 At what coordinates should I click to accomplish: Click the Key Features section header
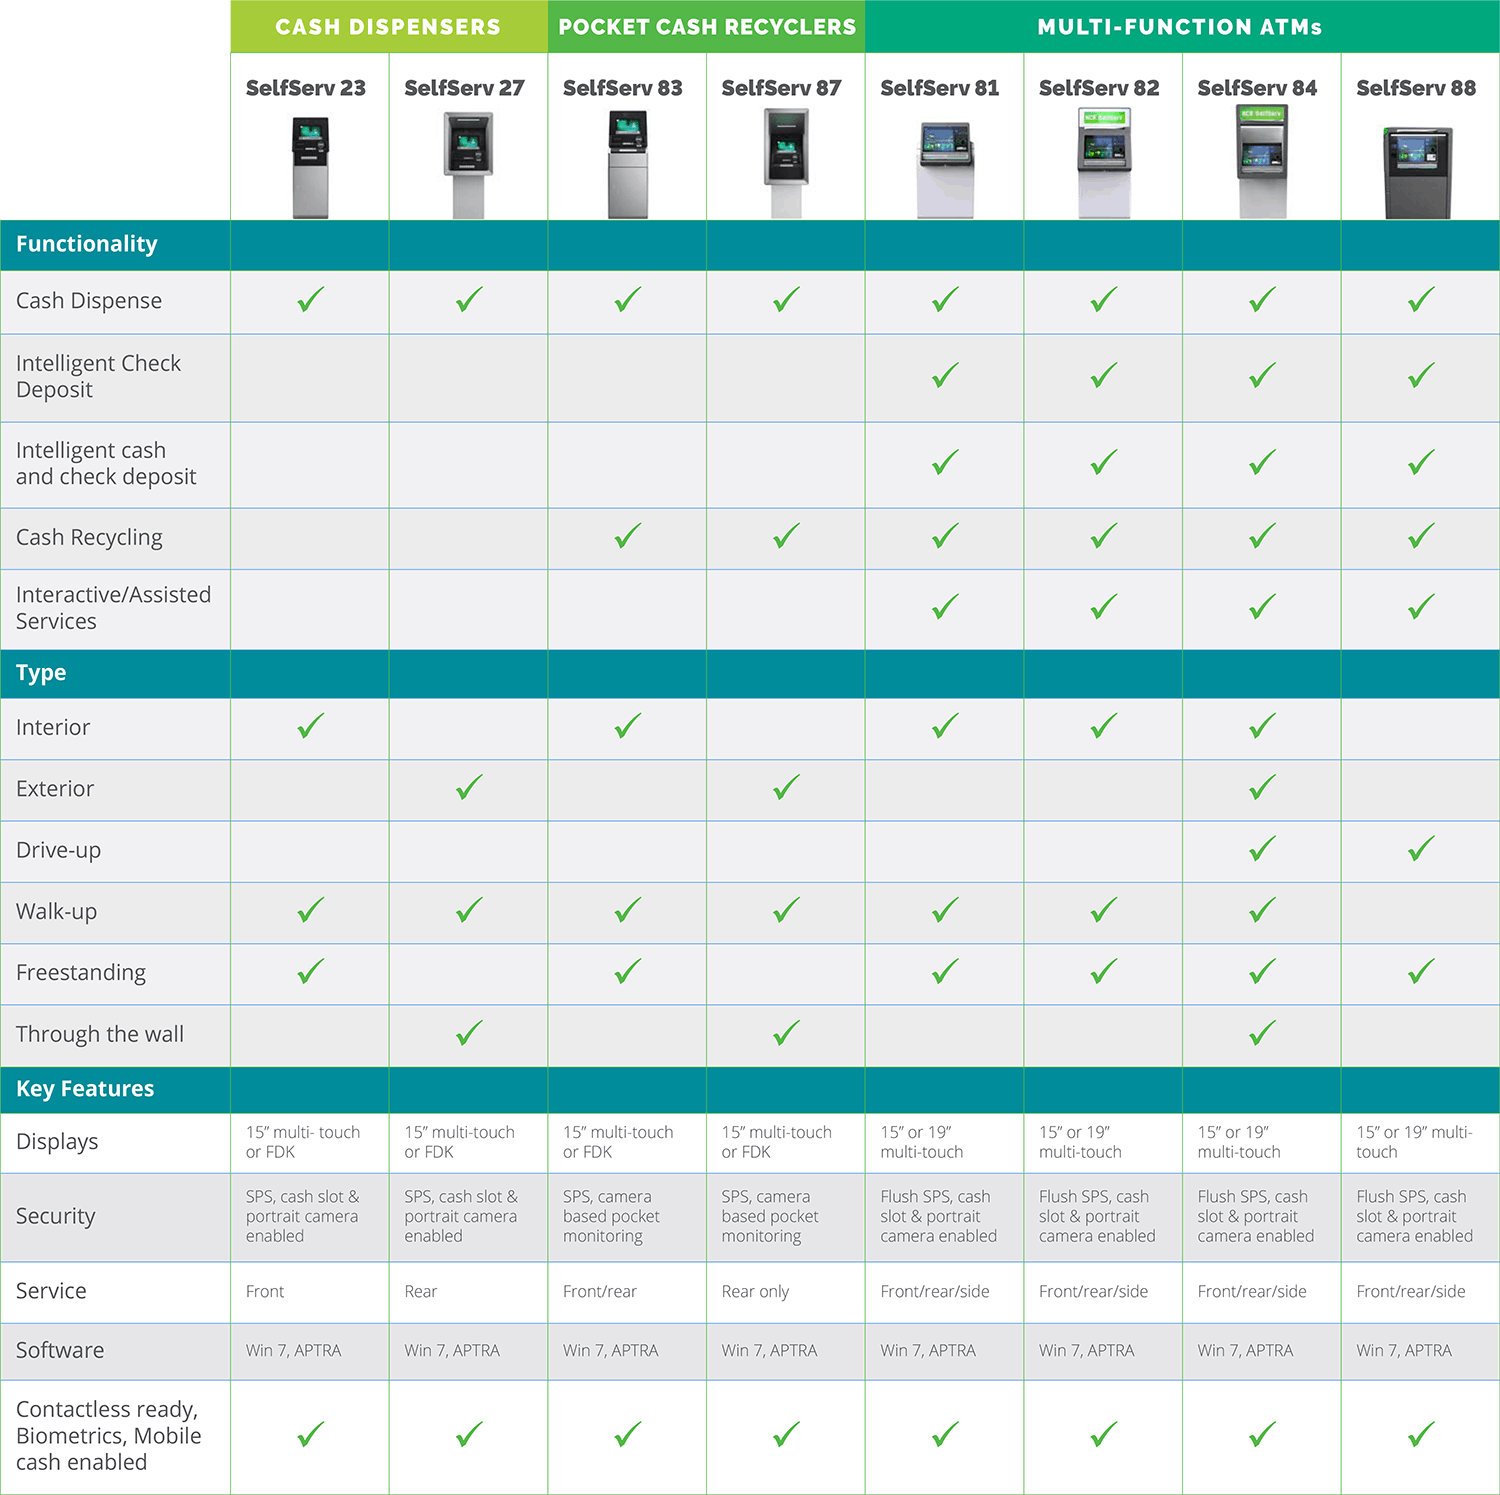tap(85, 1089)
